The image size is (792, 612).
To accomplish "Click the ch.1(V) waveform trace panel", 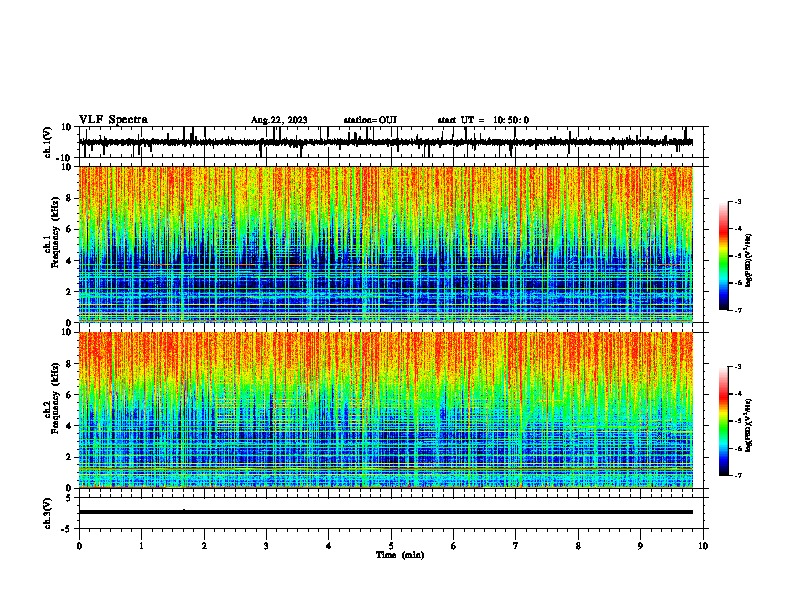I will click(x=393, y=142).
